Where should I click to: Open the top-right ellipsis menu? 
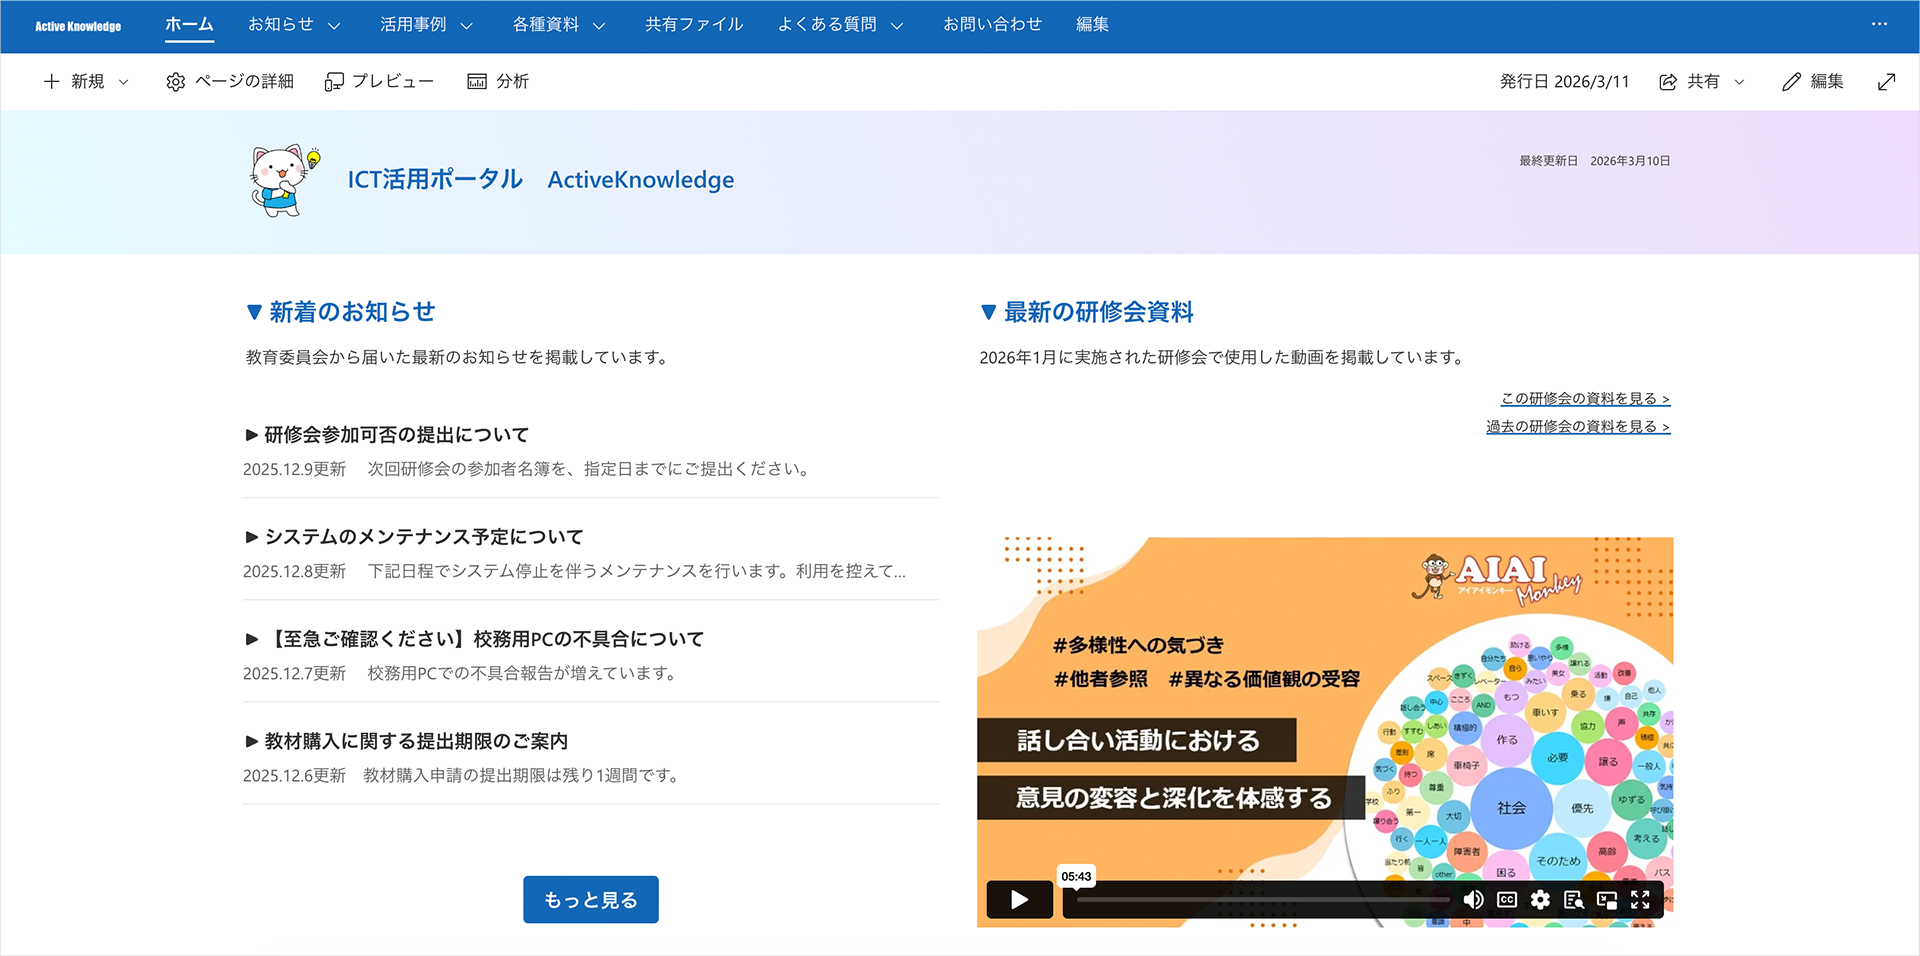1879,24
